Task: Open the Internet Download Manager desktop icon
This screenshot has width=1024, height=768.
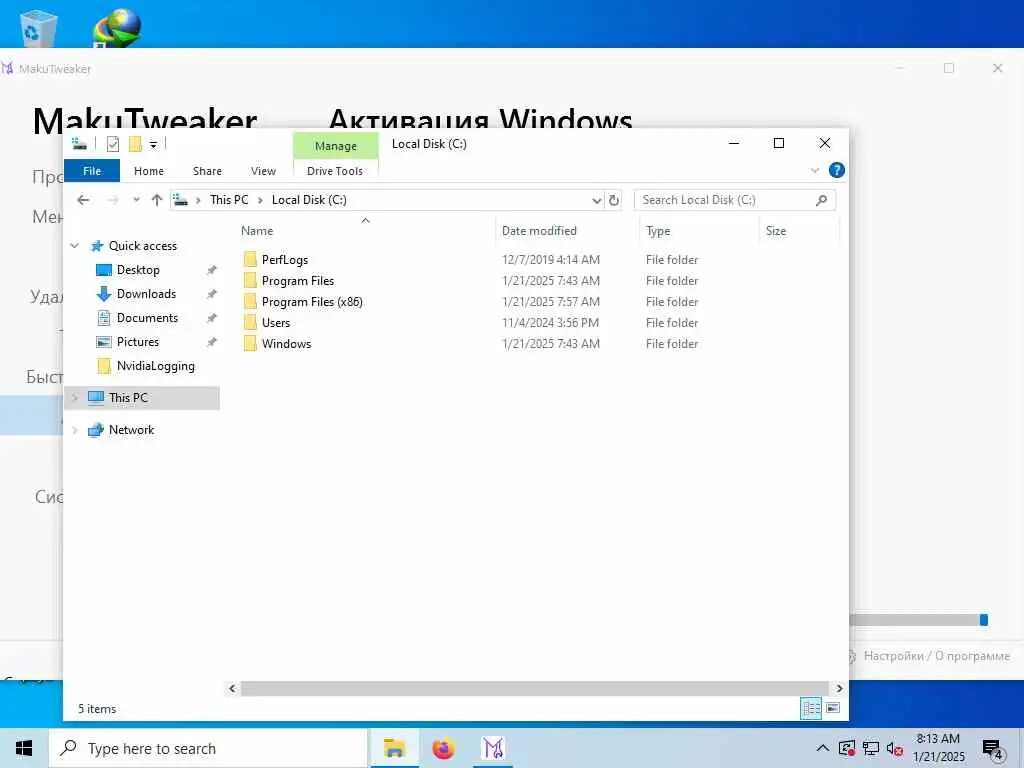Action: 118,28
